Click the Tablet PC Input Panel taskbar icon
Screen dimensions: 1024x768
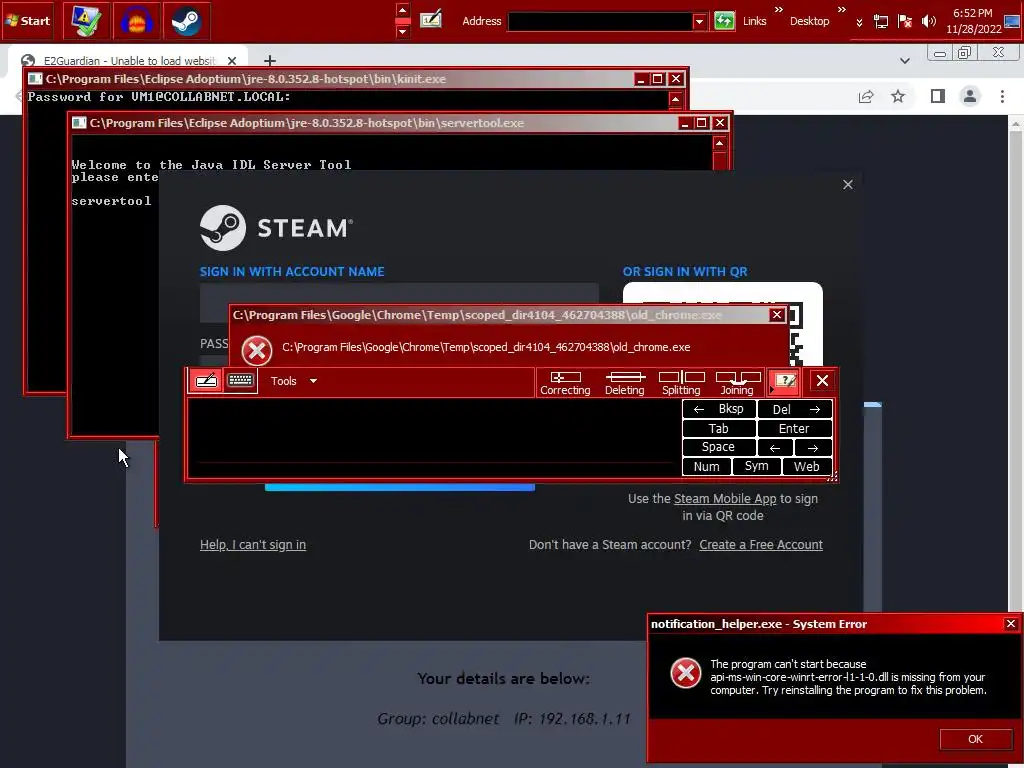430,20
